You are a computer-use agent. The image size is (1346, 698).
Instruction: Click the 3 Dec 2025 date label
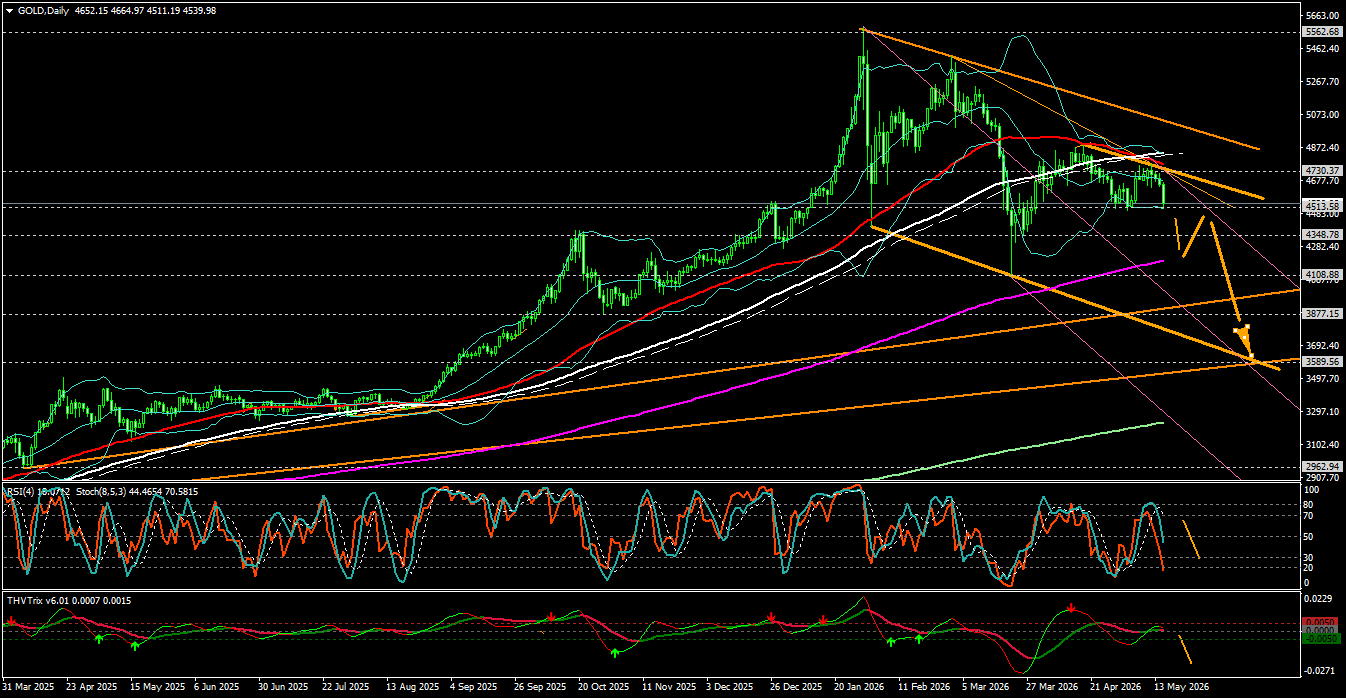728,688
